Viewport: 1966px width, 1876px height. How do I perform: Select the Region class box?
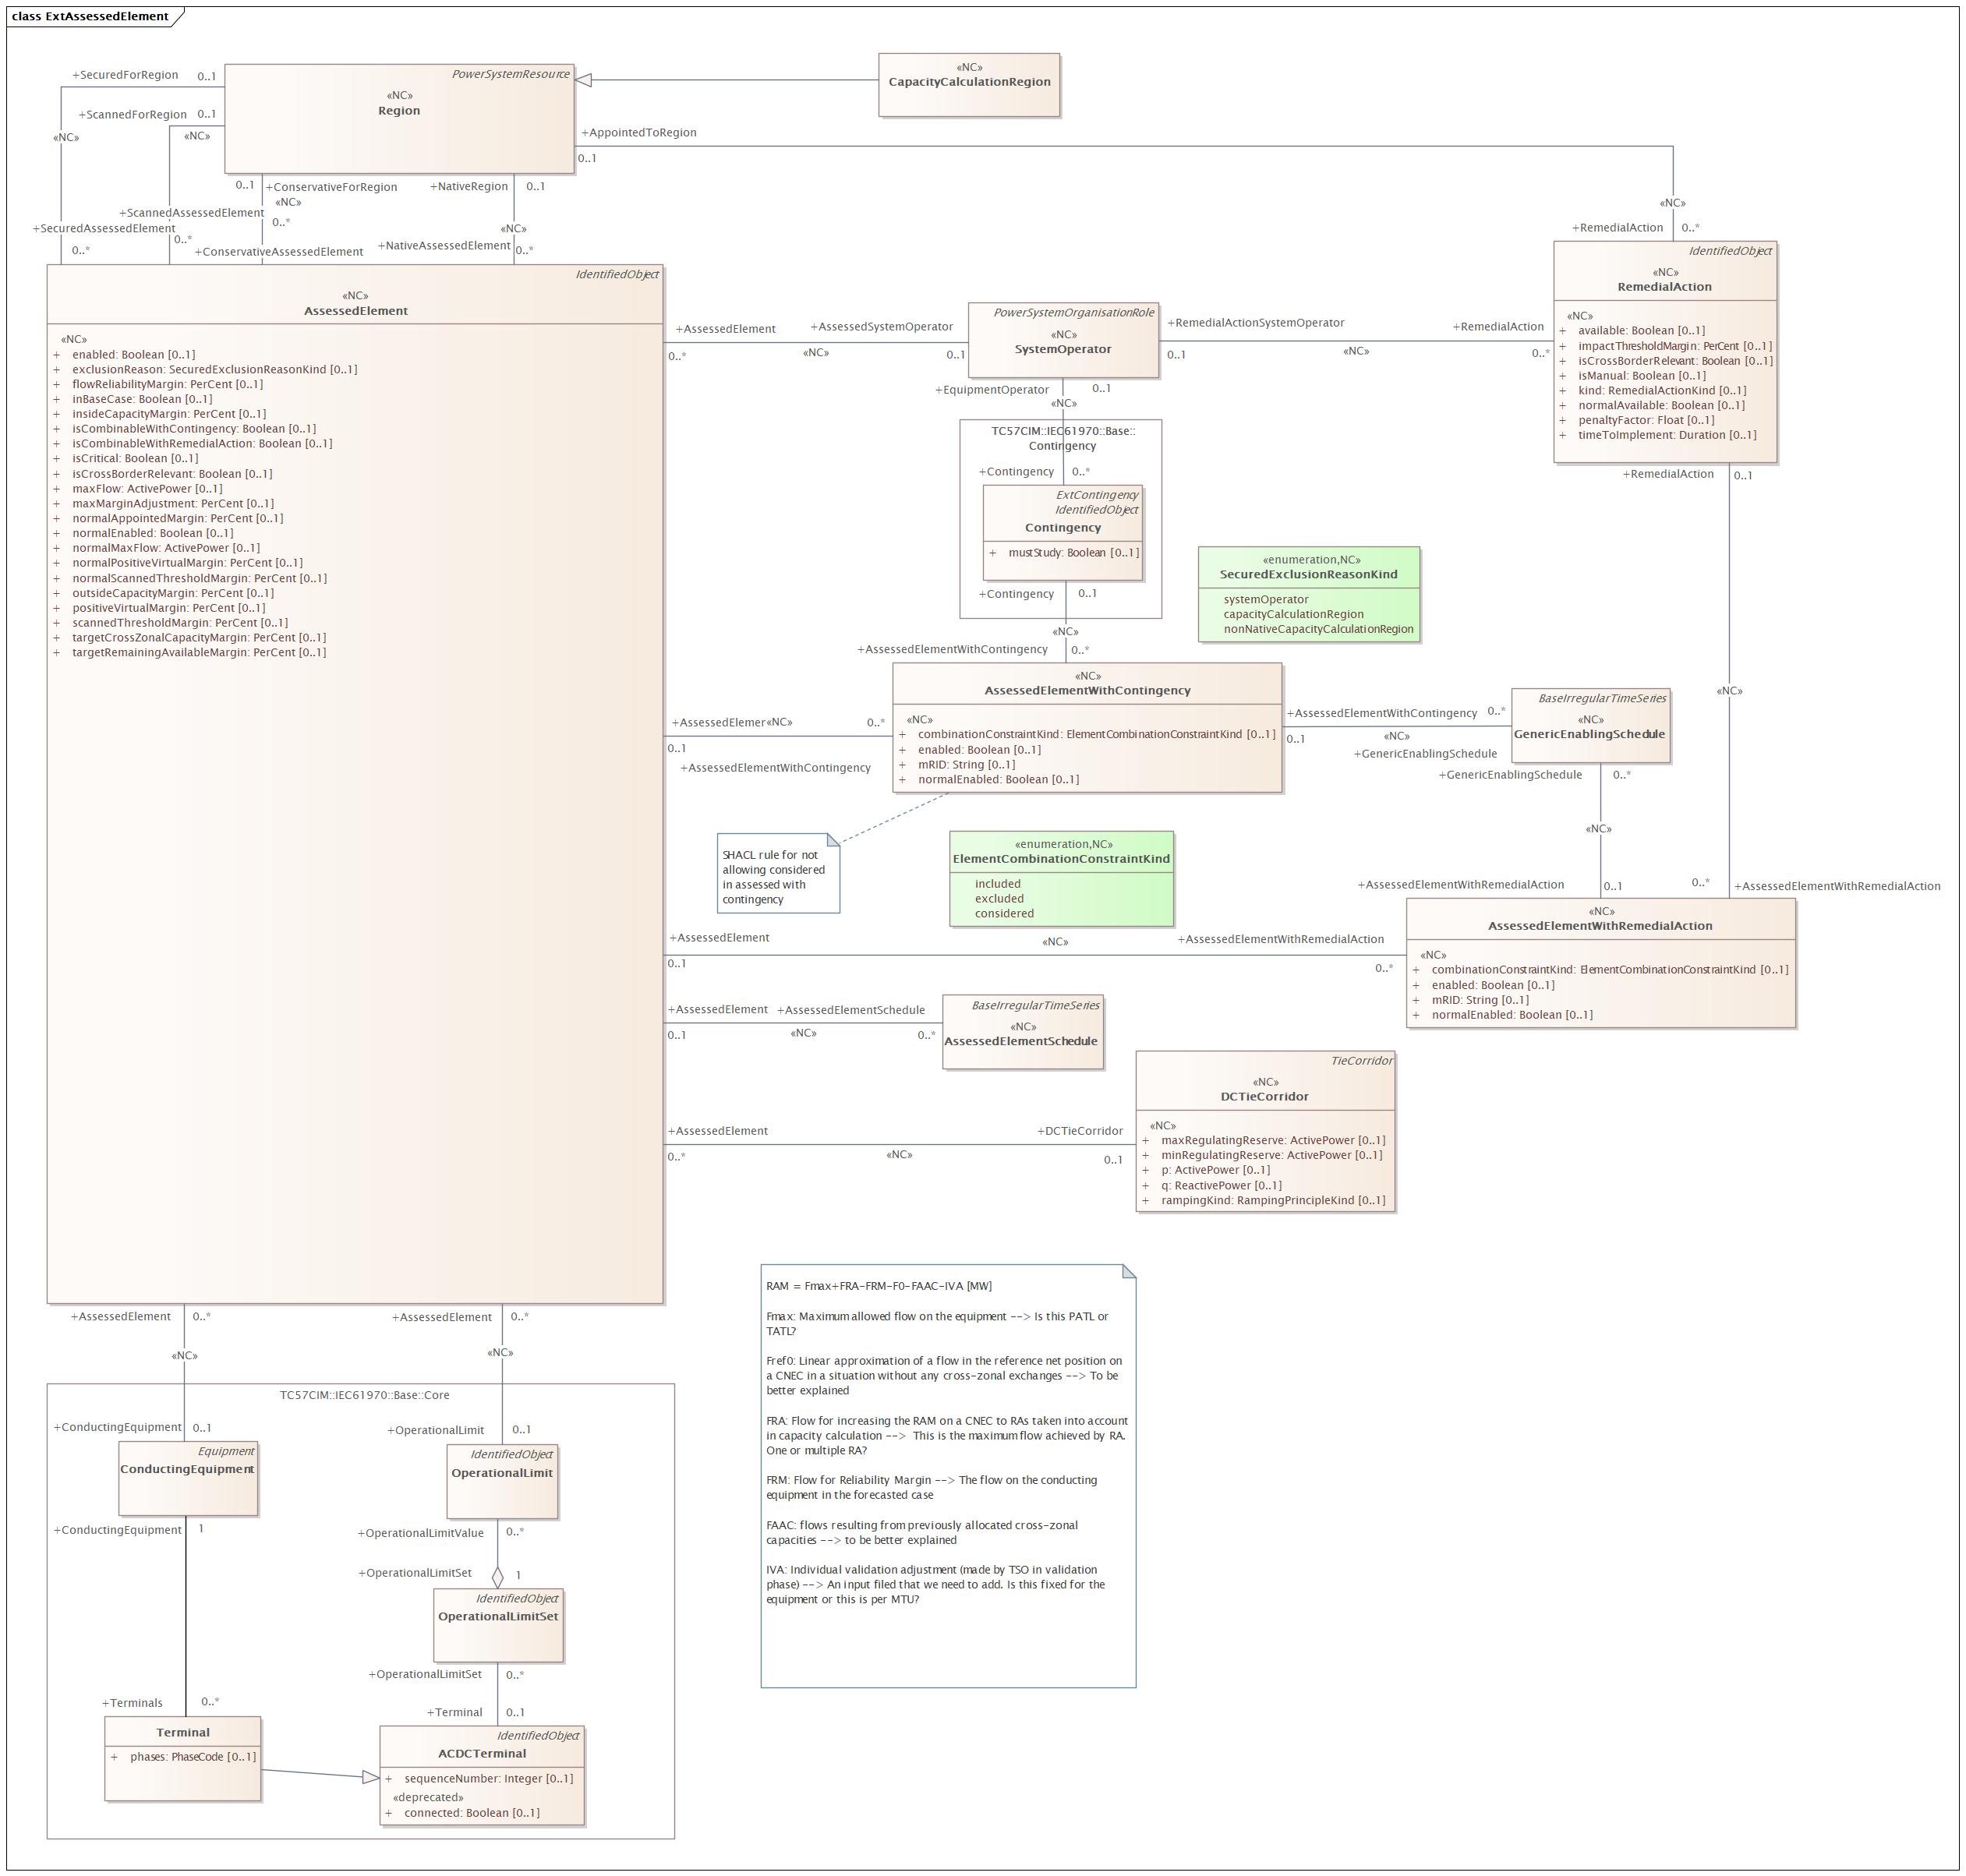click(399, 119)
